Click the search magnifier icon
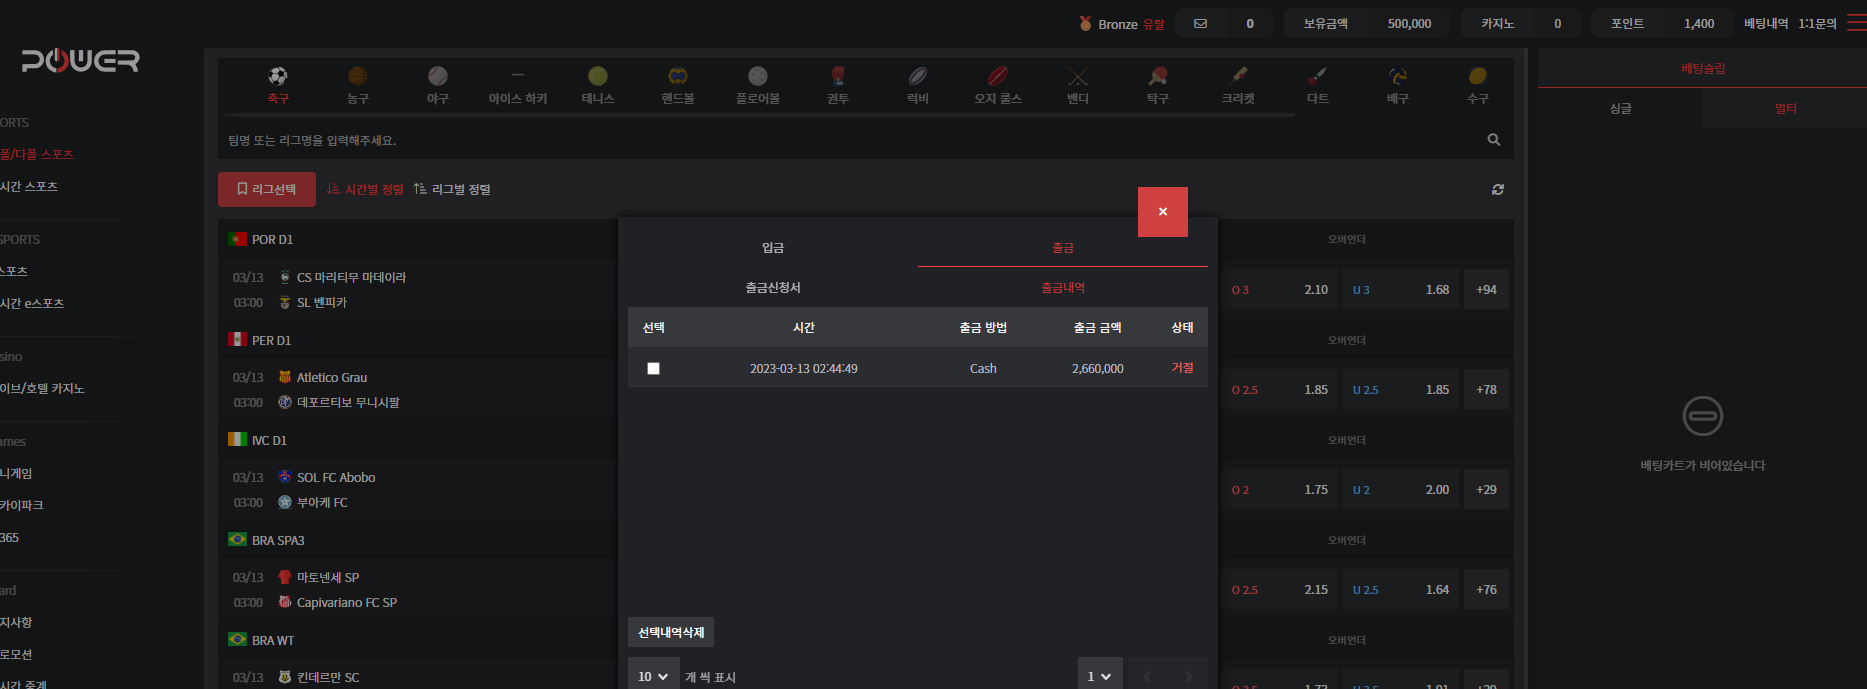 [x=1493, y=140]
